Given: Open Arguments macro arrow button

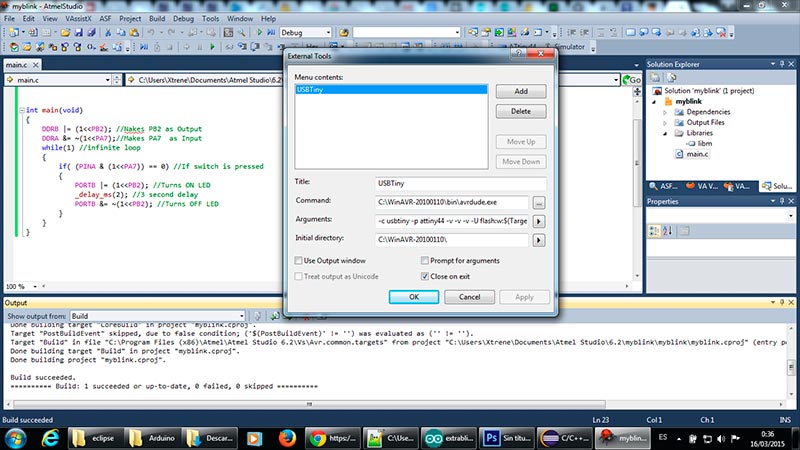Looking at the screenshot, I should click(x=539, y=221).
